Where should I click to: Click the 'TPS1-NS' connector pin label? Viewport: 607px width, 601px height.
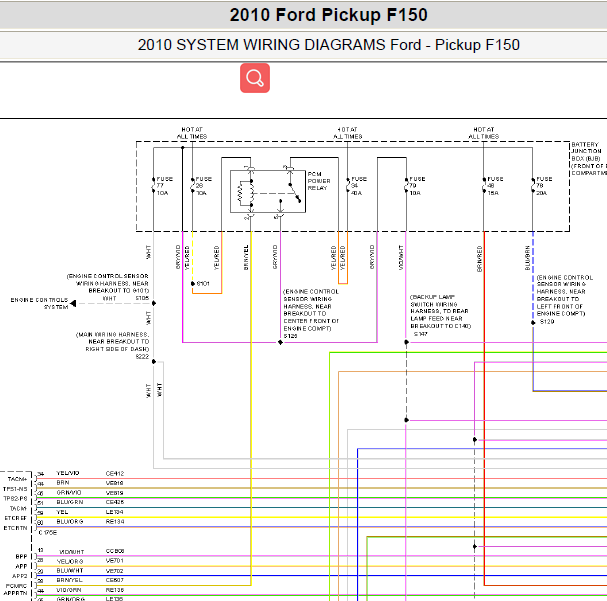[x=15, y=489]
